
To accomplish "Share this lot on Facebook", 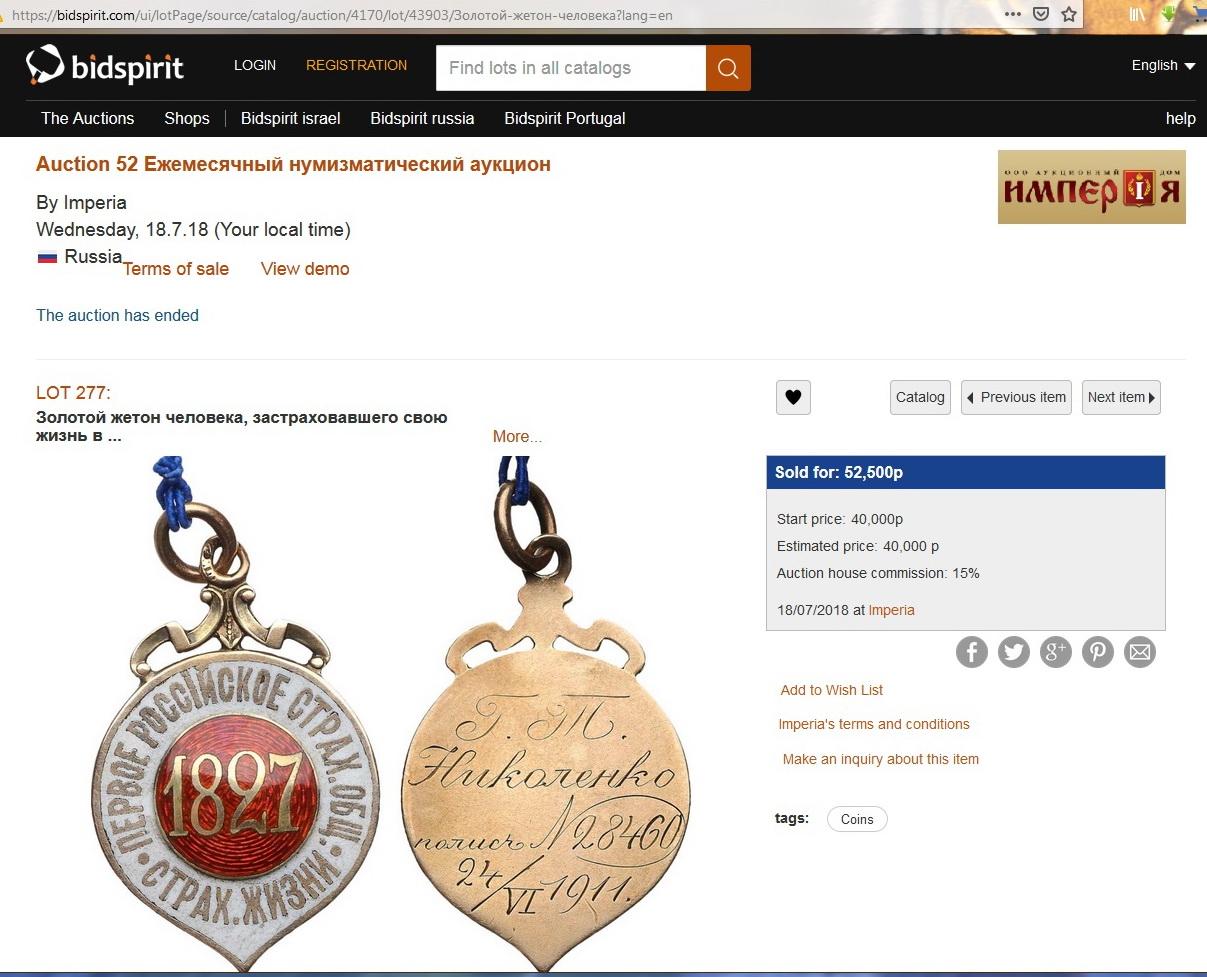I will pos(971,653).
